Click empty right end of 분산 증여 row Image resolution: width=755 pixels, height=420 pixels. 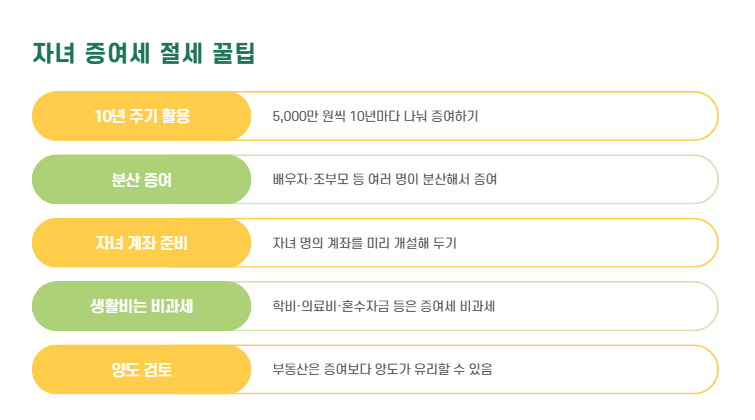point(607,179)
